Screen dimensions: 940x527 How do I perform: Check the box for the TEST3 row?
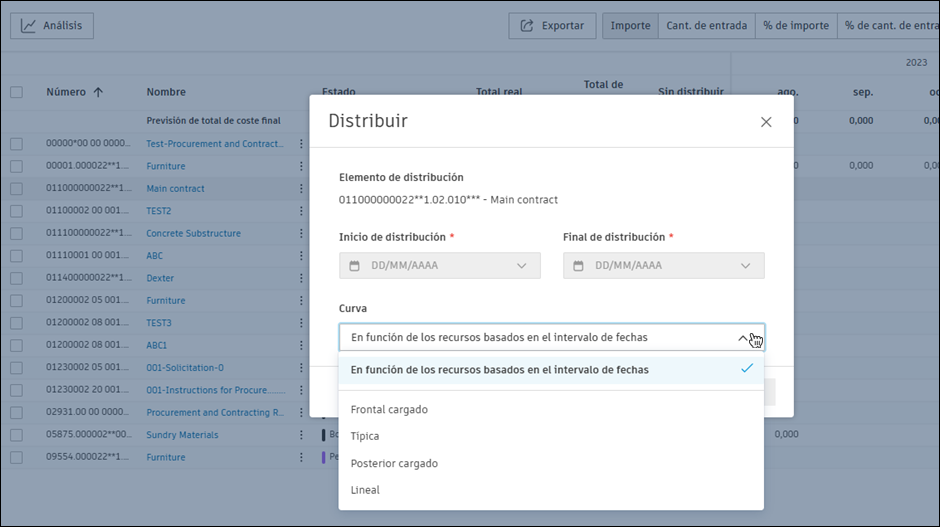pos(16,323)
